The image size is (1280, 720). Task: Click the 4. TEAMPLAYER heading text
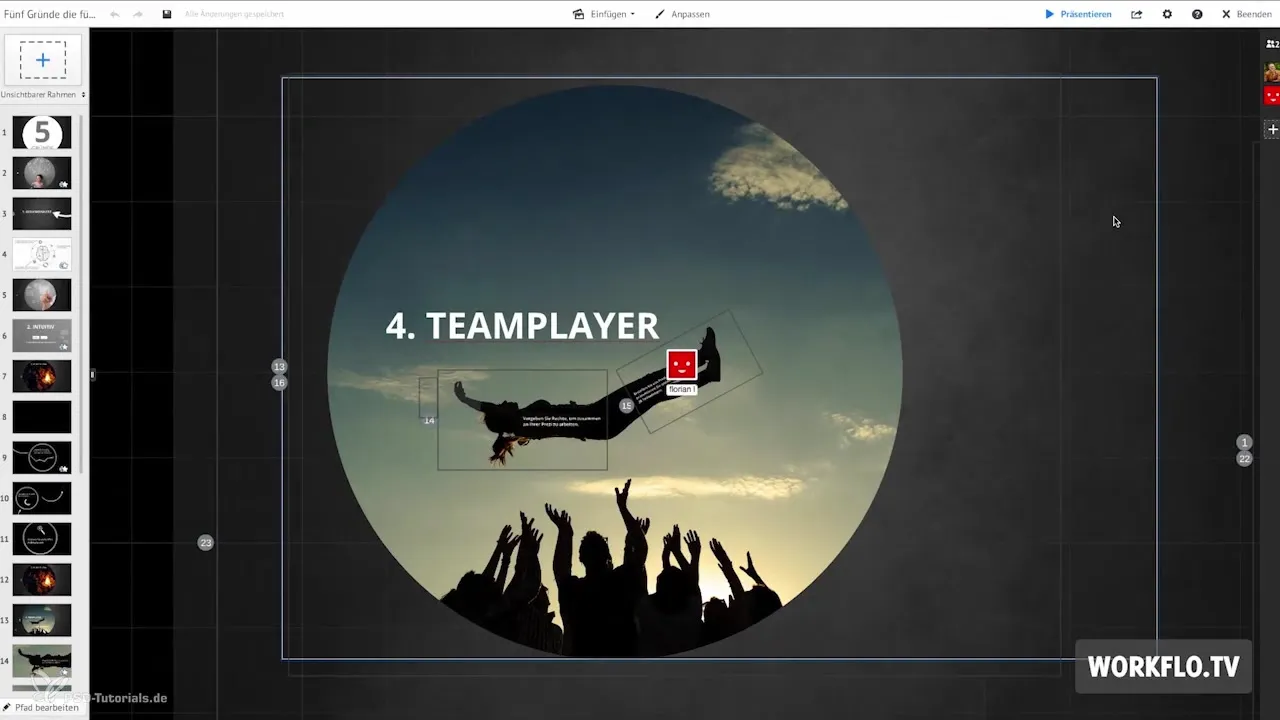coord(522,326)
